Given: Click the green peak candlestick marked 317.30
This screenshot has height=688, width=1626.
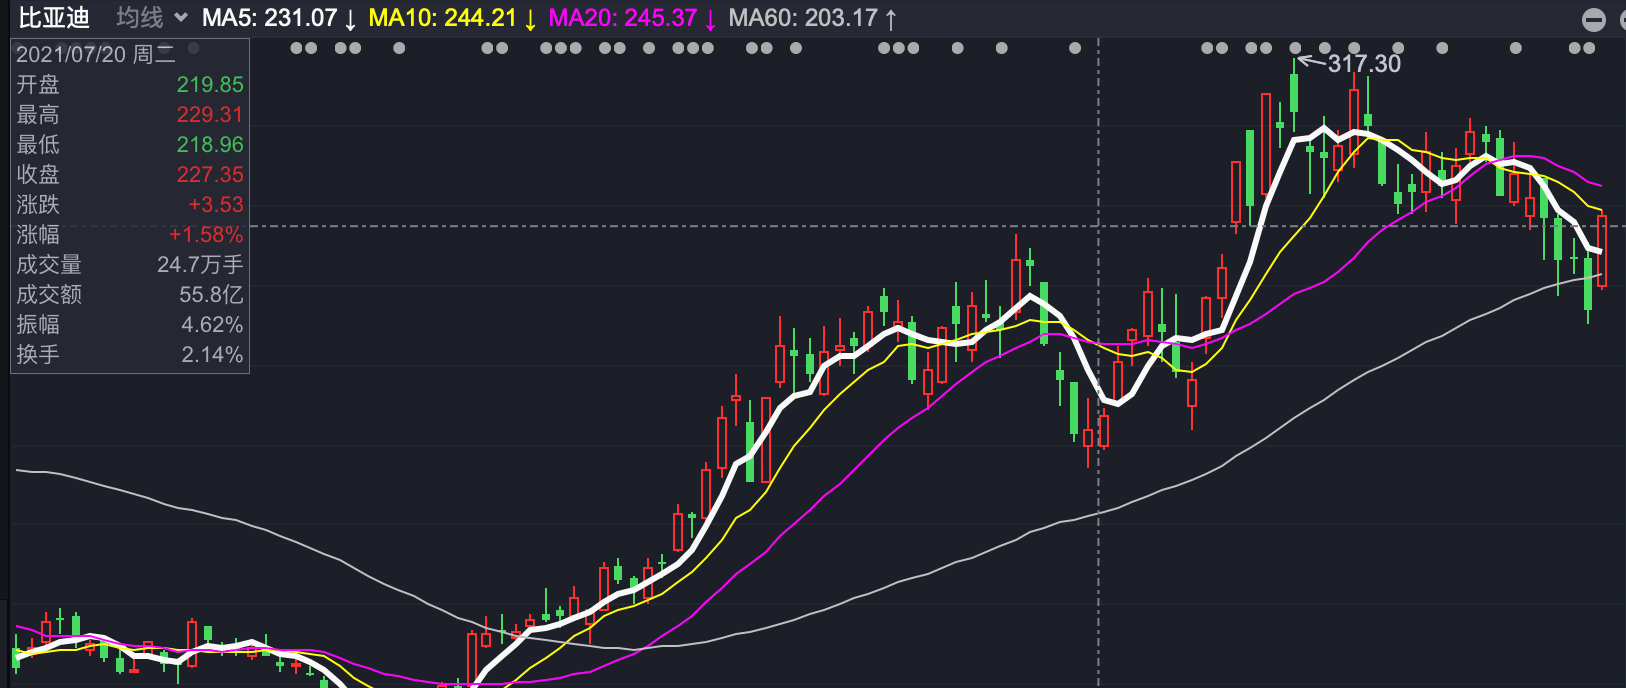Looking at the screenshot, I should tap(1294, 93).
